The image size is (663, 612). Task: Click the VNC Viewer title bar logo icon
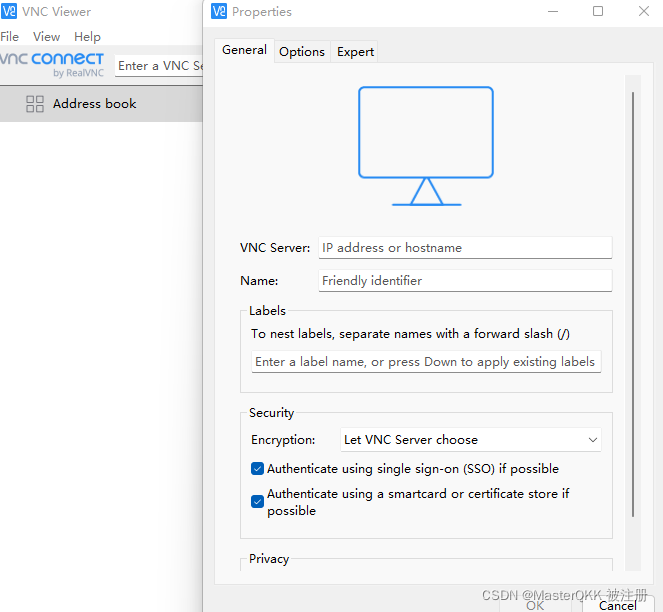[9, 11]
